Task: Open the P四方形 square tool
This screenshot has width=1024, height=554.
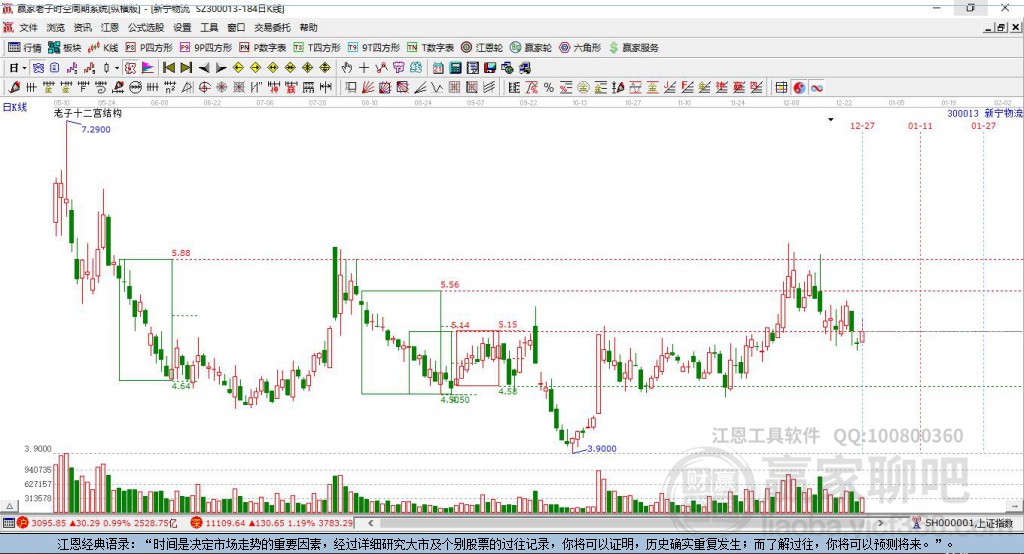Action: pyautogui.click(x=149, y=48)
